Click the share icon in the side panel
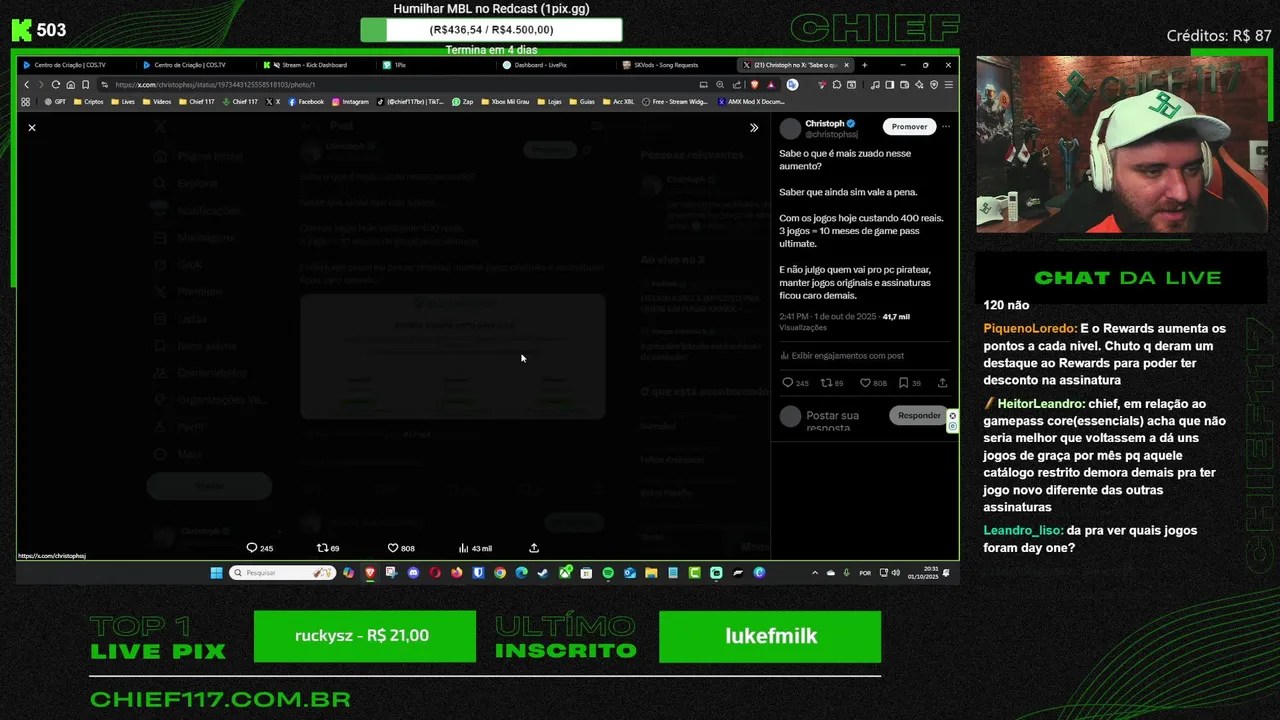1280x720 pixels. (942, 383)
